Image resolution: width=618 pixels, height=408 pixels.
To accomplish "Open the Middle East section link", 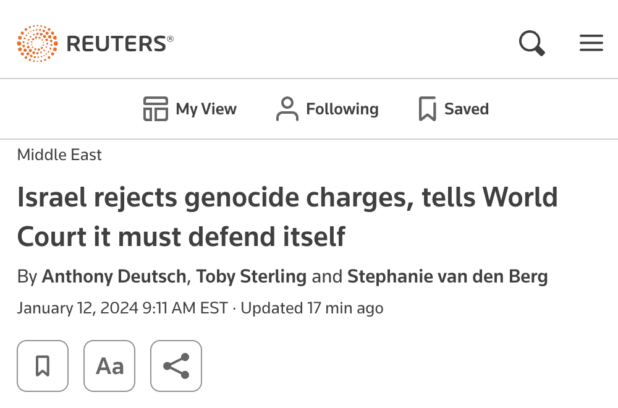I will point(59,155).
